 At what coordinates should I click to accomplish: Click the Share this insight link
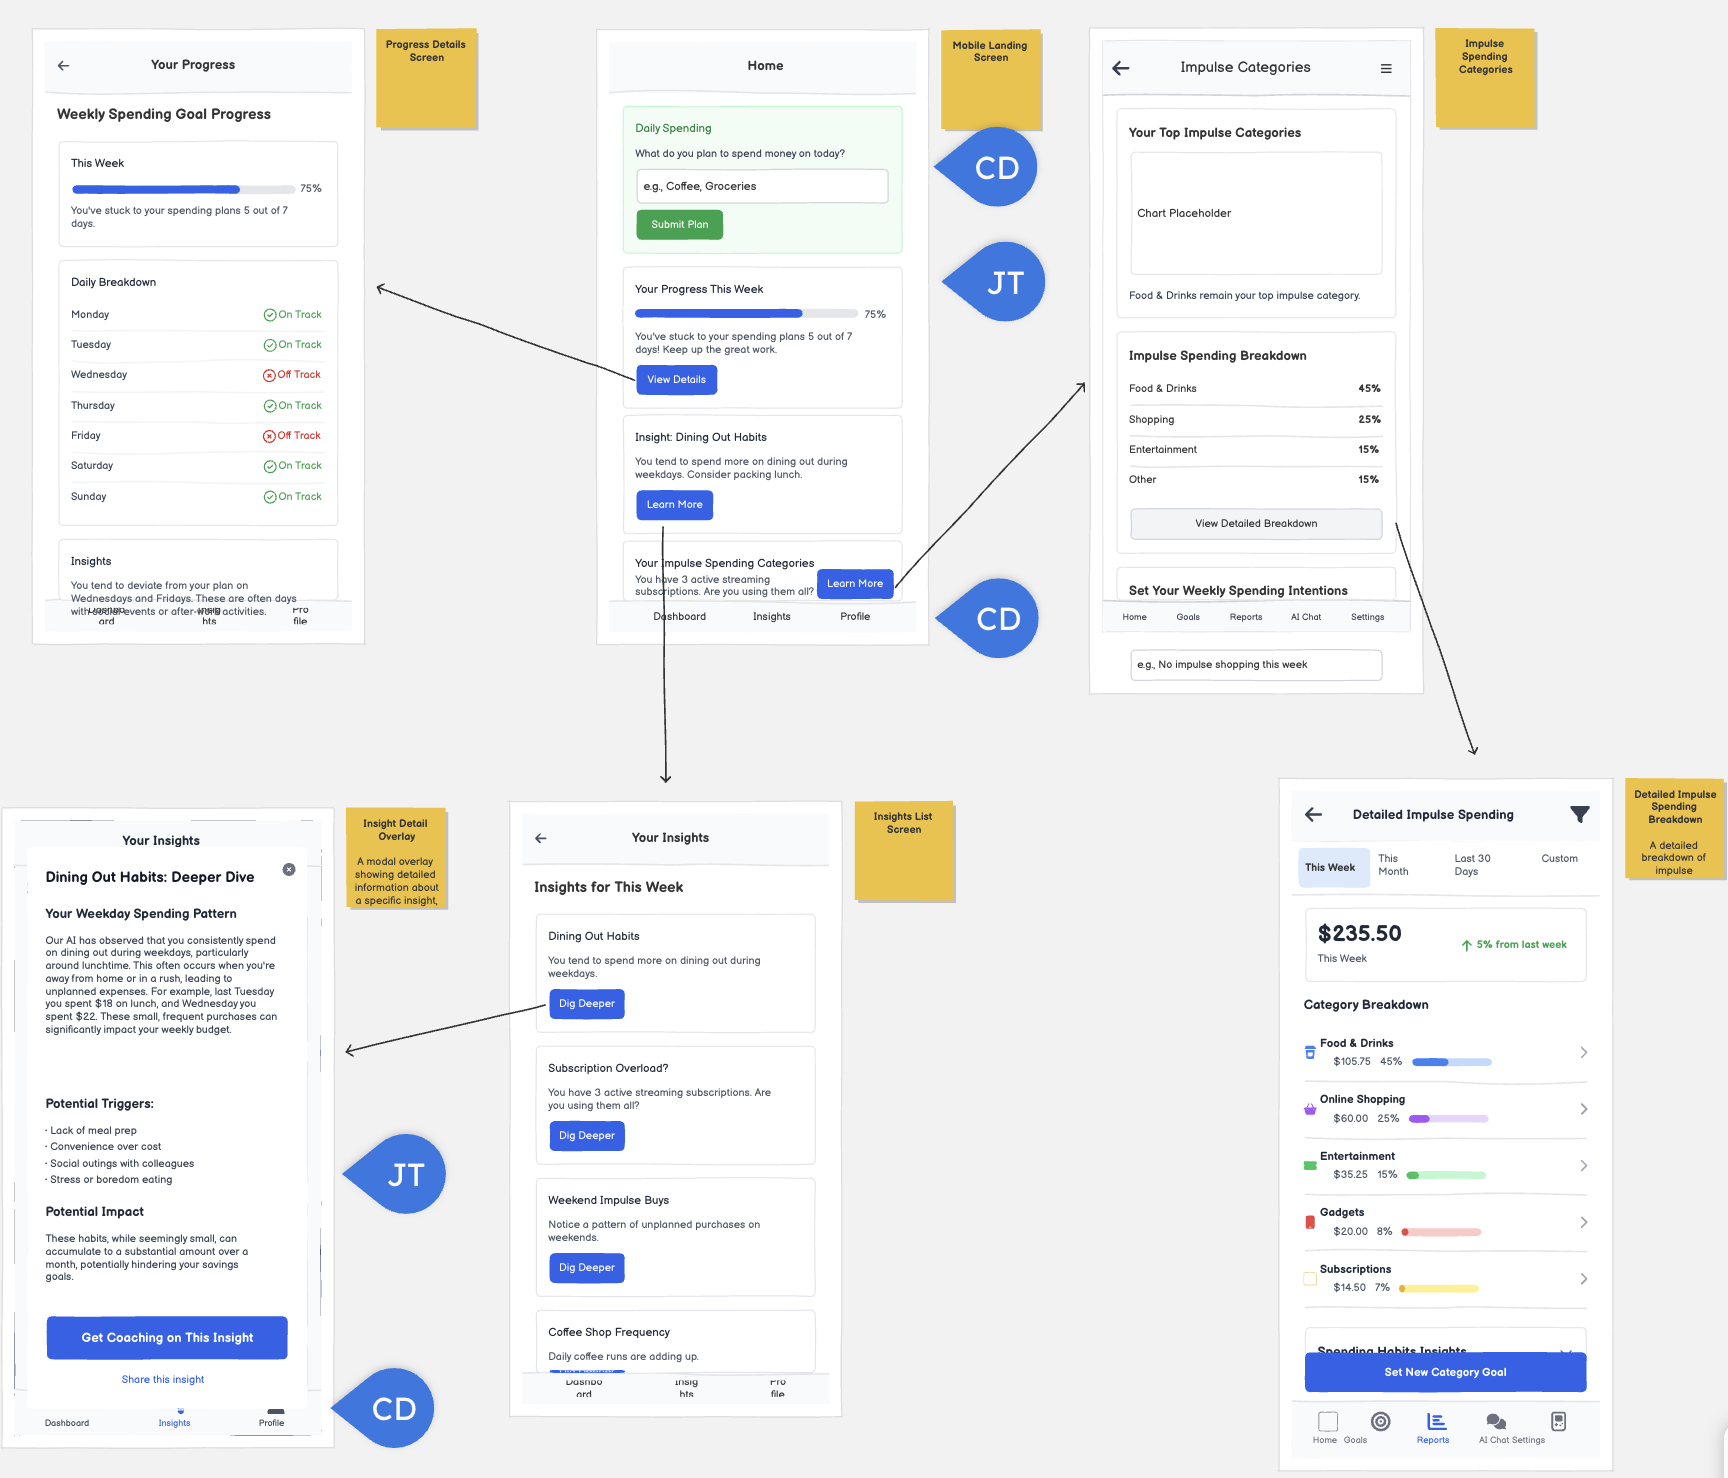[x=163, y=1380]
